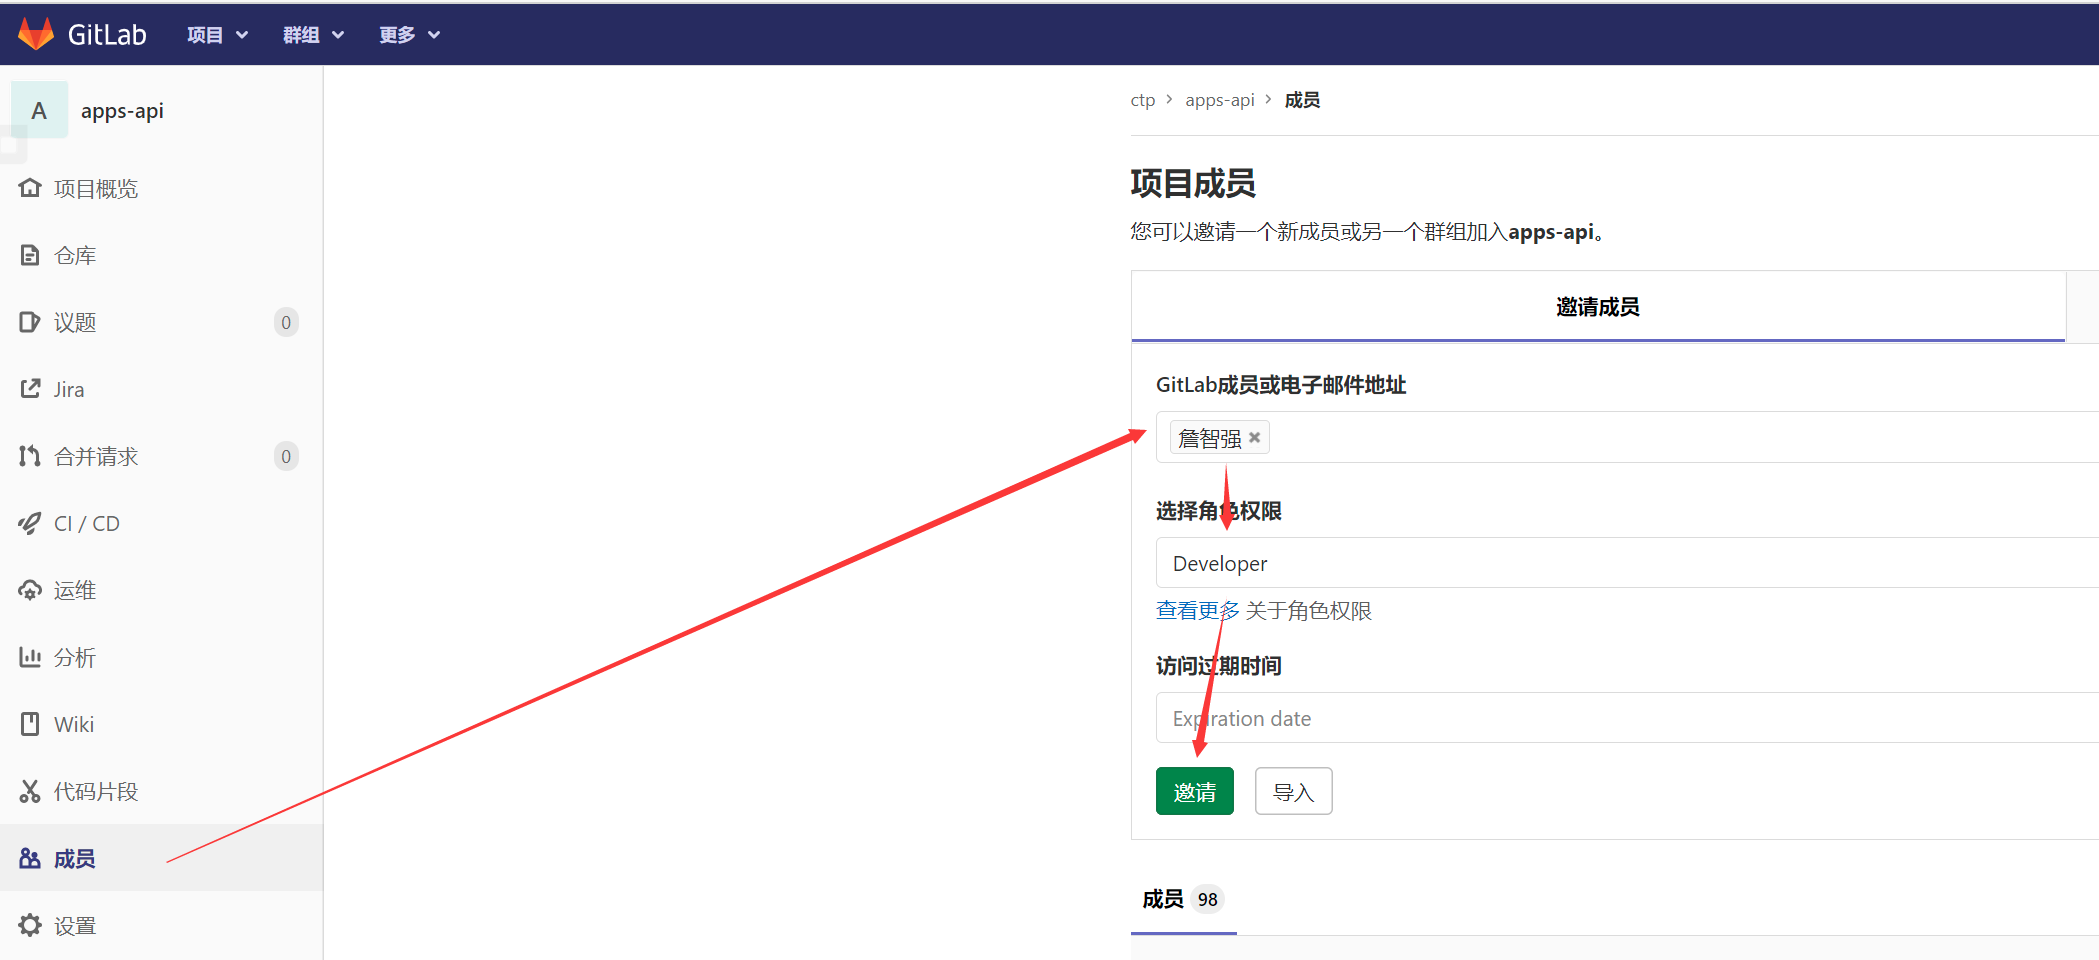Open the 查看更多 role permissions link
The width and height of the screenshot is (2099, 960).
pyautogui.click(x=1197, y=610)
